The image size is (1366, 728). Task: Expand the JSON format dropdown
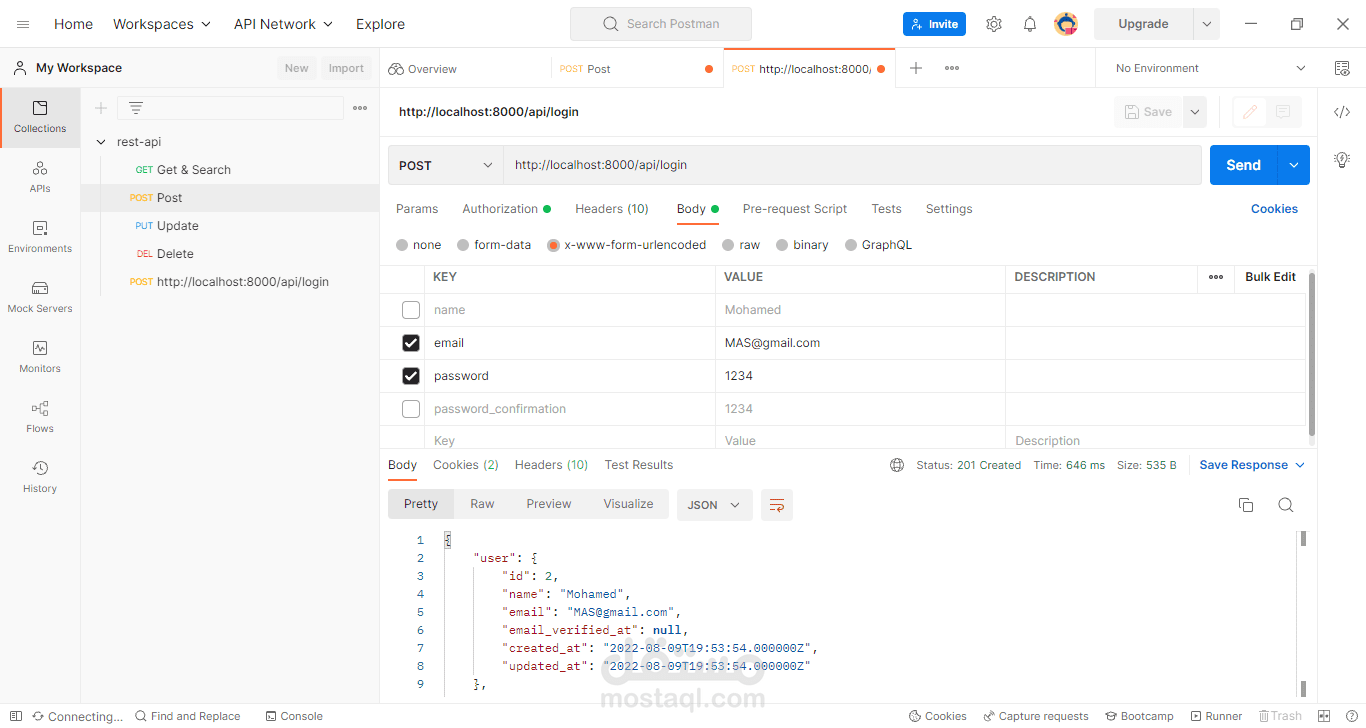pyautogui.click(x=714, y=505)
